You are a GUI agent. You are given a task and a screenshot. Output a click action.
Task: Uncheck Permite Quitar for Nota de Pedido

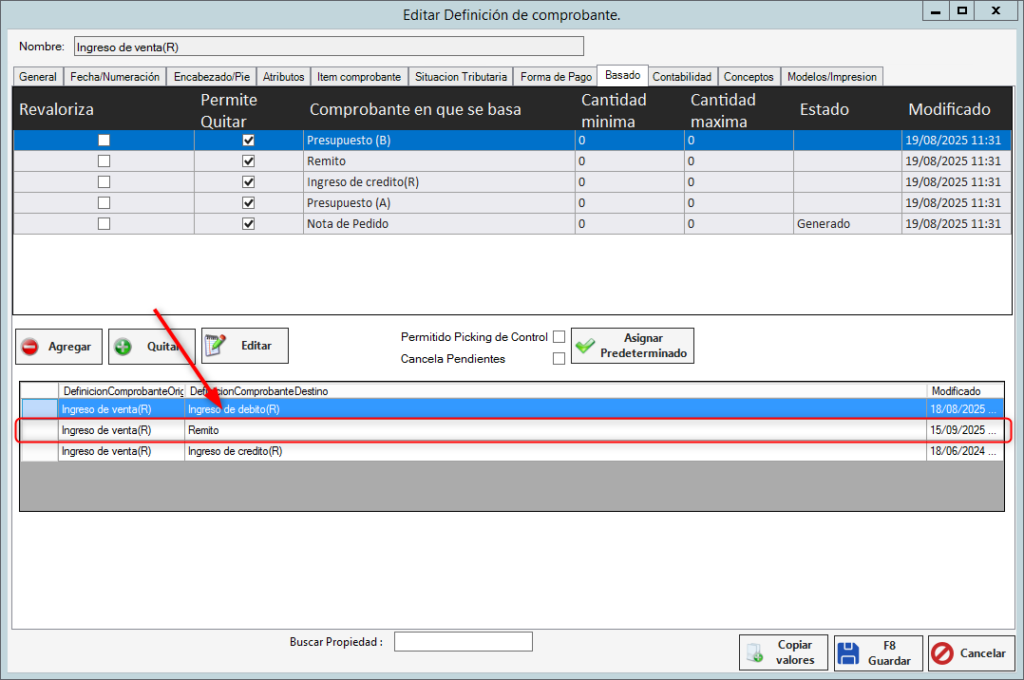(x=249, y=224)
